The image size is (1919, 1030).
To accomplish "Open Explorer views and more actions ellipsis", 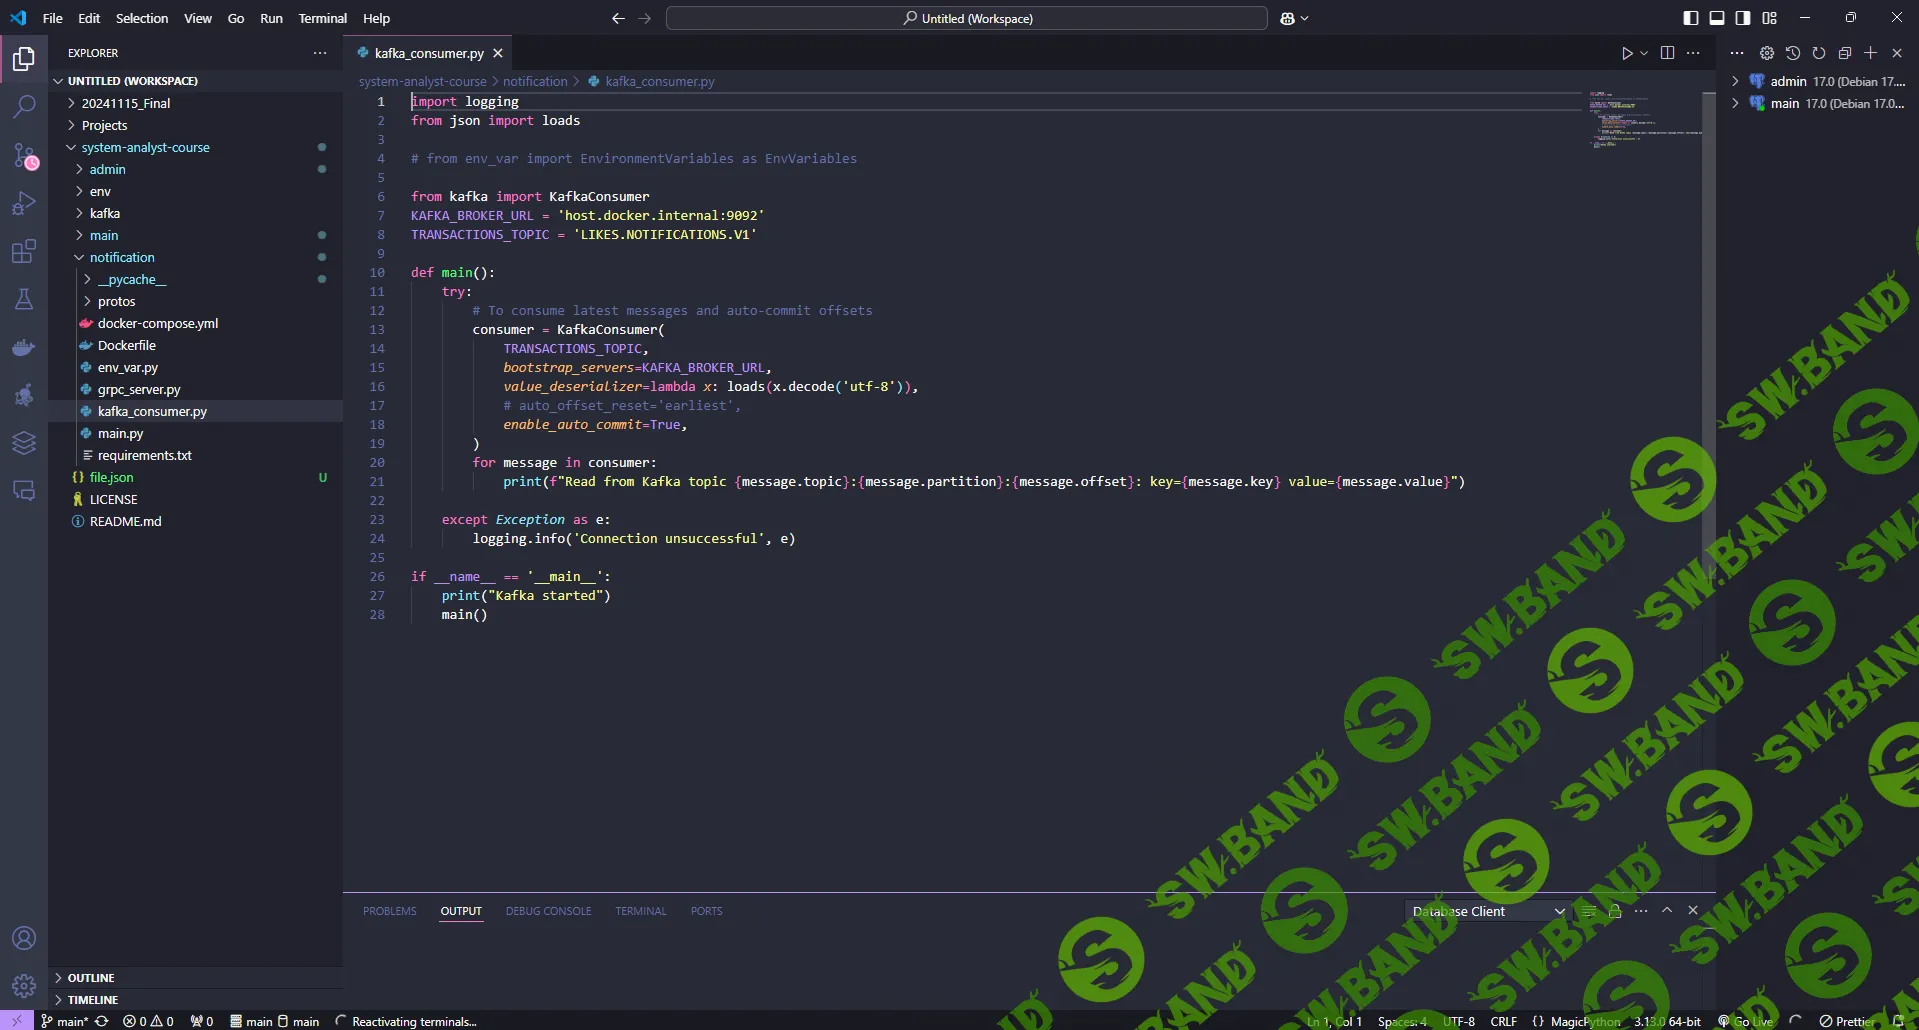I will pyautogui.click(x=320, y=53).
